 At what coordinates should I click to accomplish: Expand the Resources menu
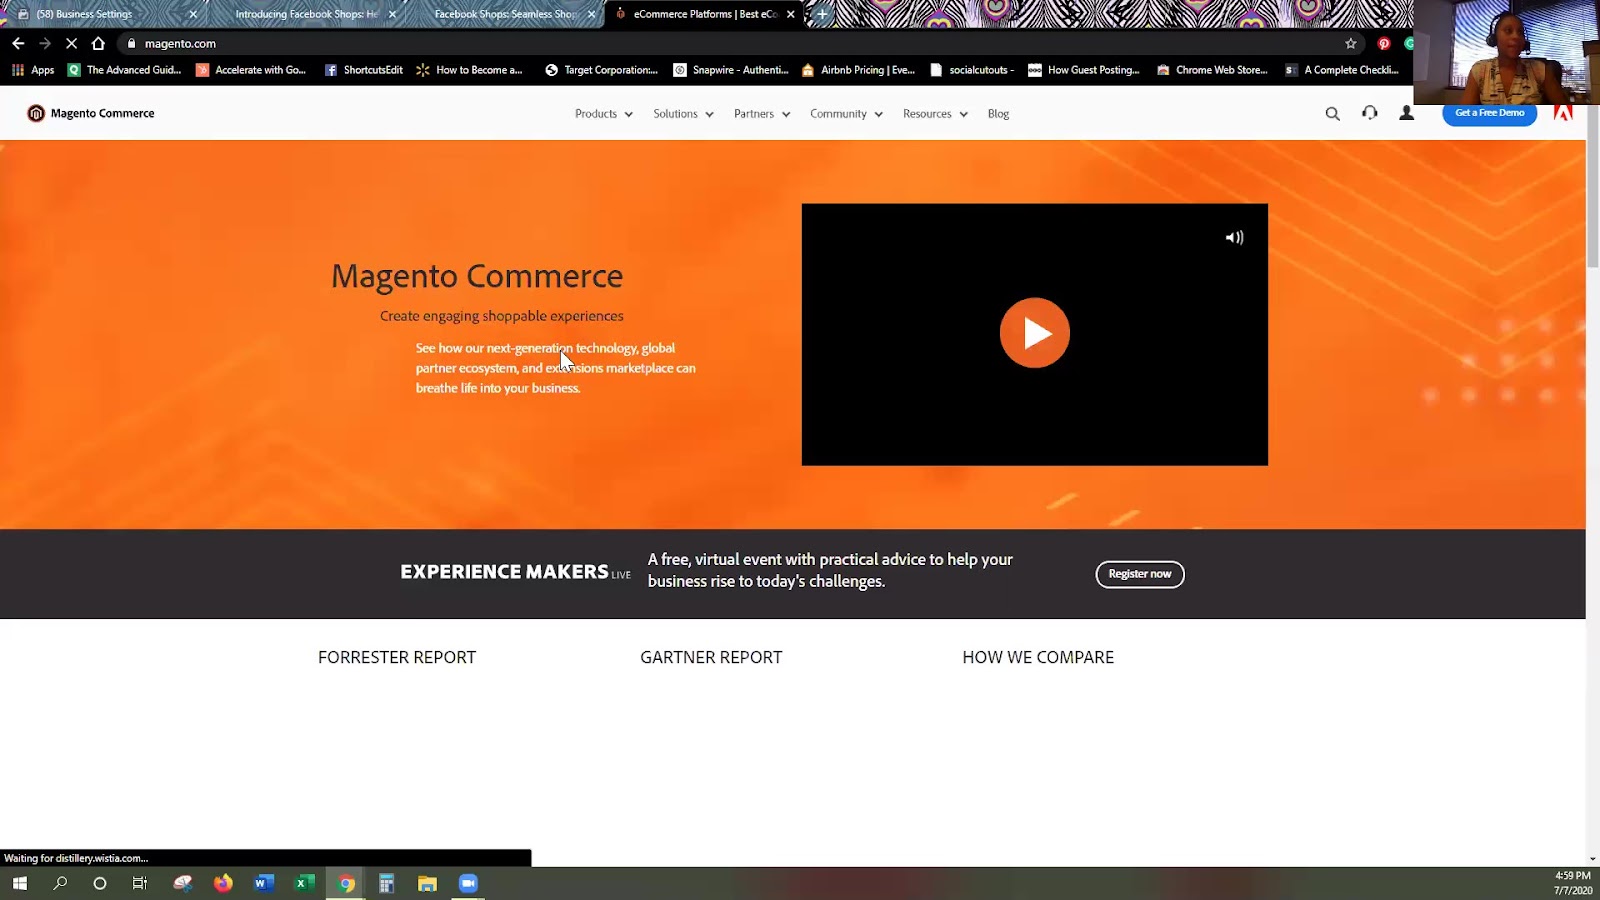coord(935,114)
